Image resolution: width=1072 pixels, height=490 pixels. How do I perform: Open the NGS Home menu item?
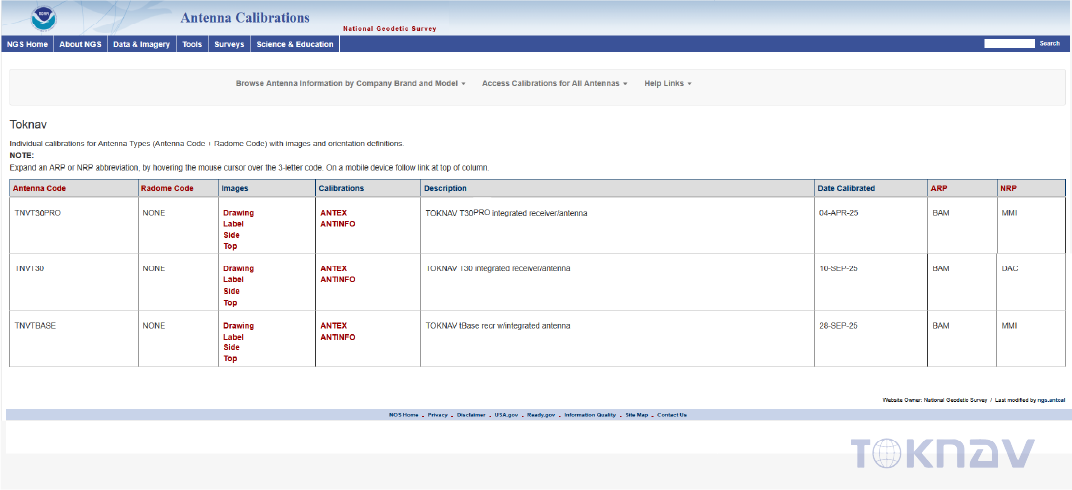(27, 44)
